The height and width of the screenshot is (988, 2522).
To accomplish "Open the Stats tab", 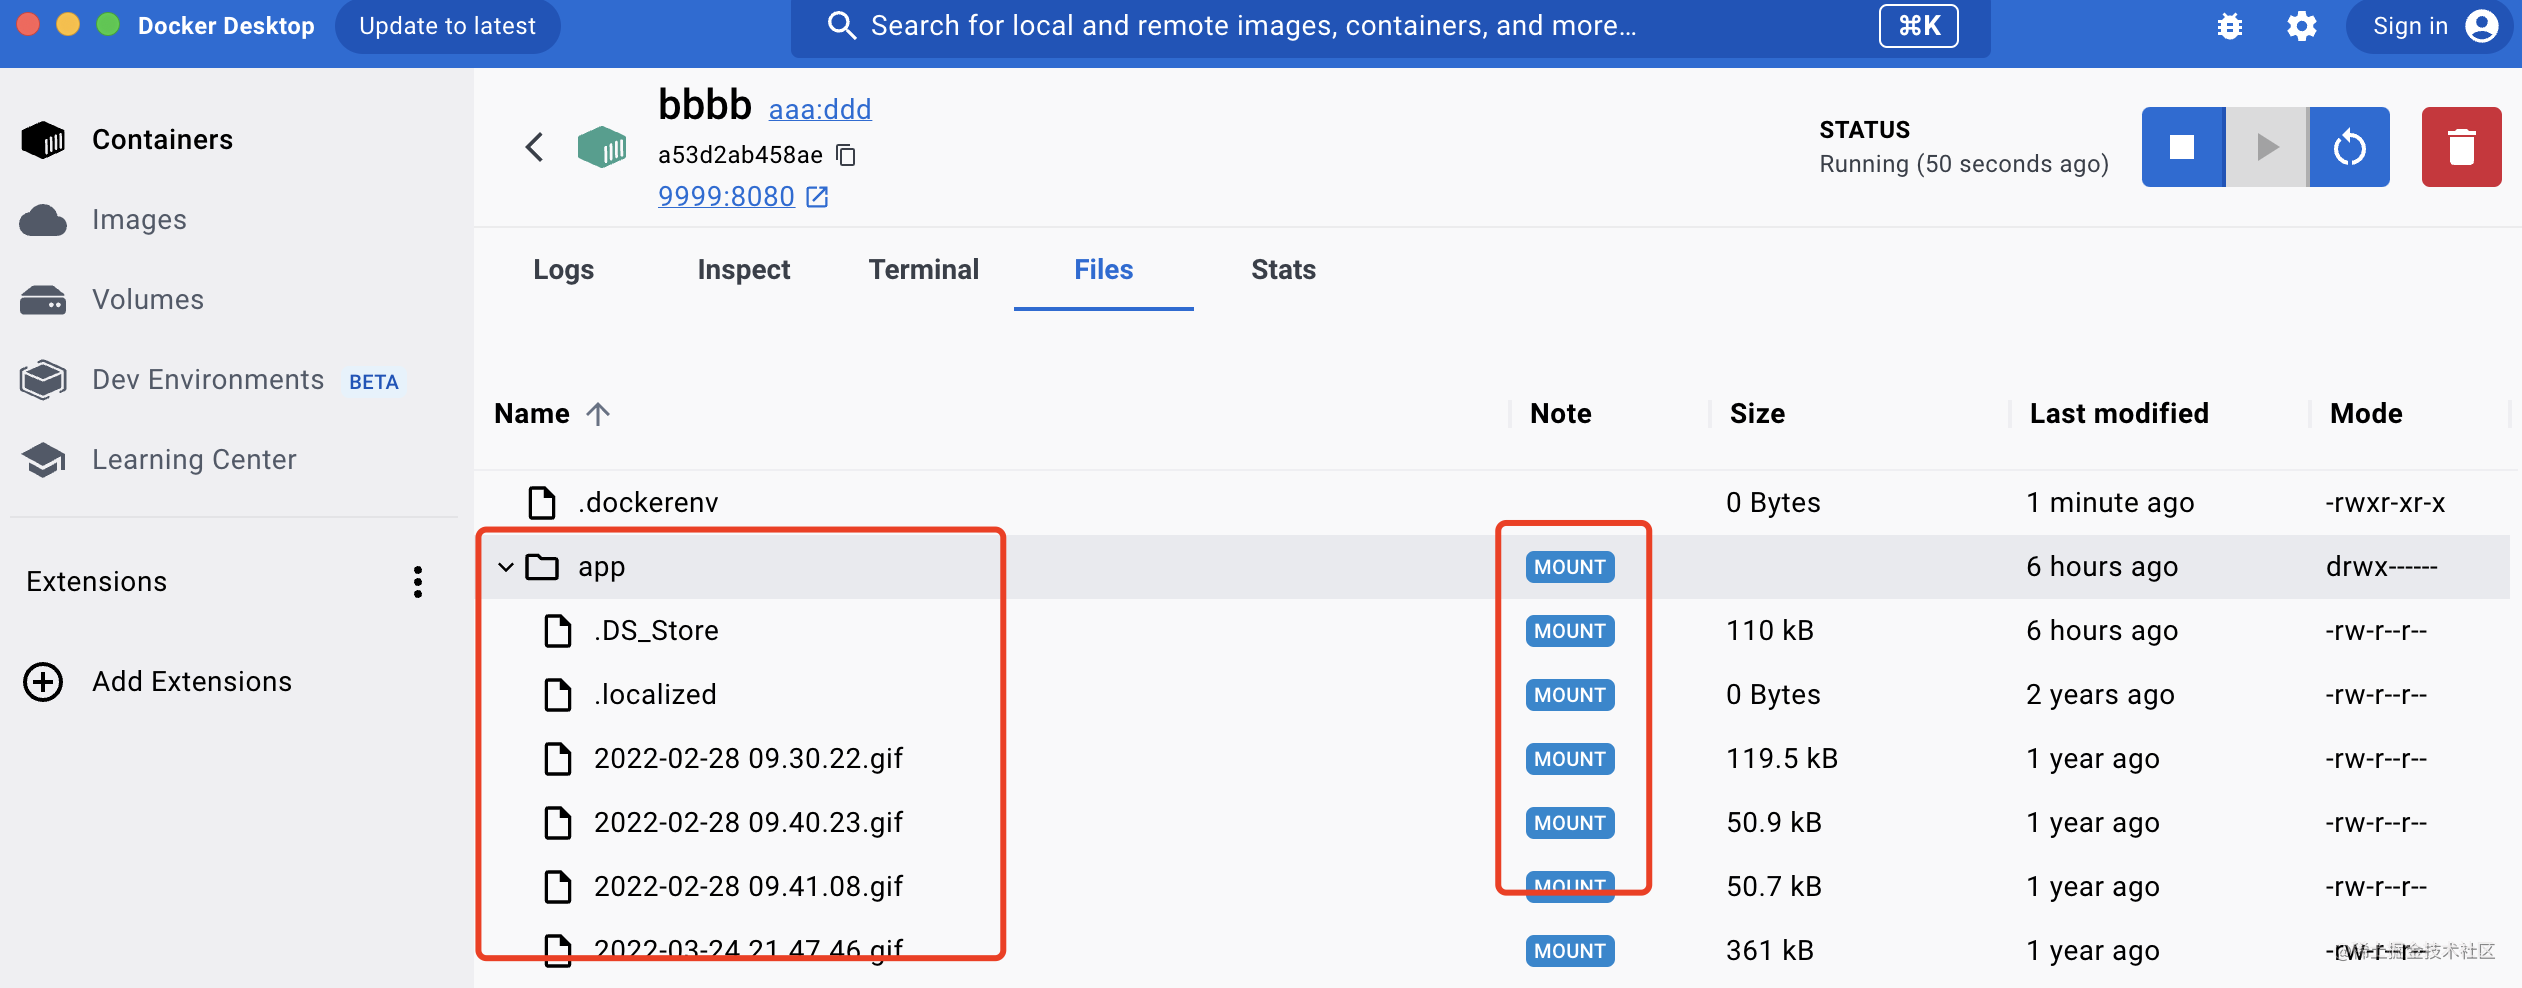I will [1283, 270].
